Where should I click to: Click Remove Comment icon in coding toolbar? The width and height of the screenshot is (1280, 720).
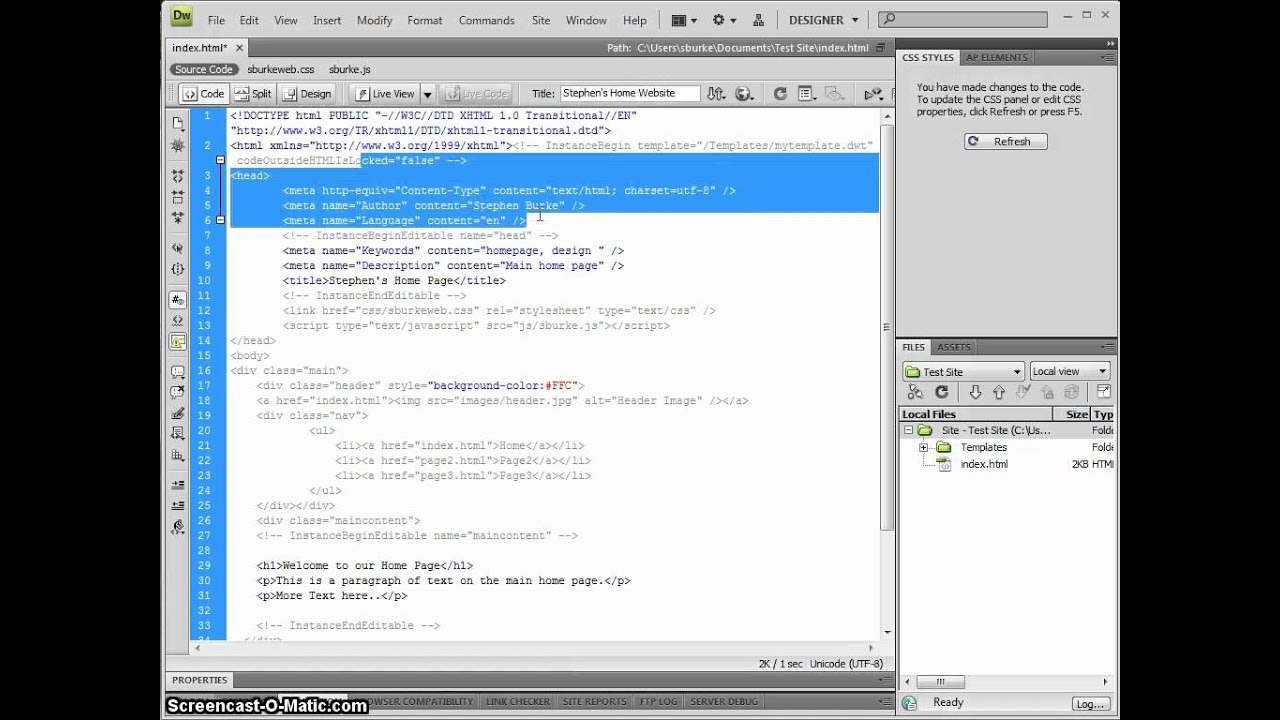click(178, 392)
